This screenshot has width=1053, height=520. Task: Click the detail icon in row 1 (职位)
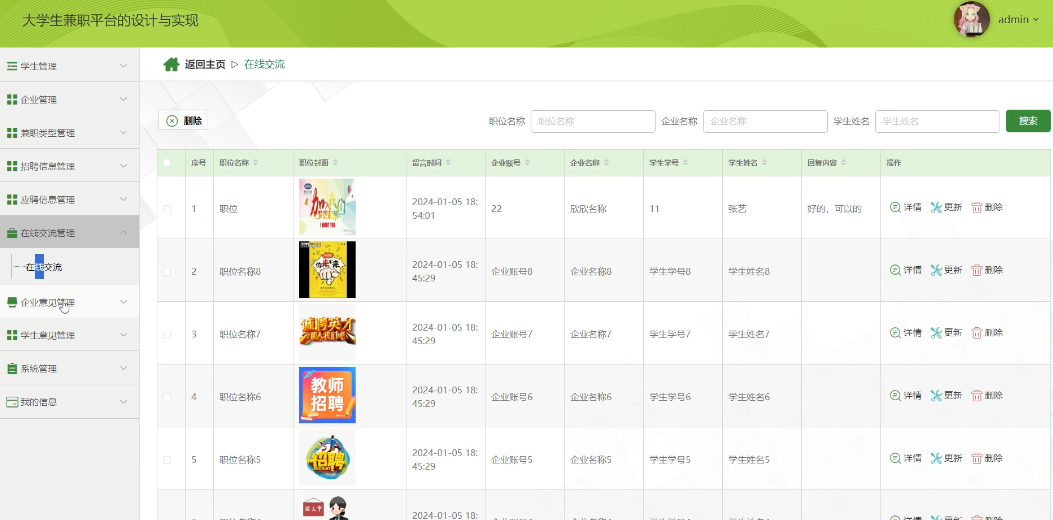(895, 208)
